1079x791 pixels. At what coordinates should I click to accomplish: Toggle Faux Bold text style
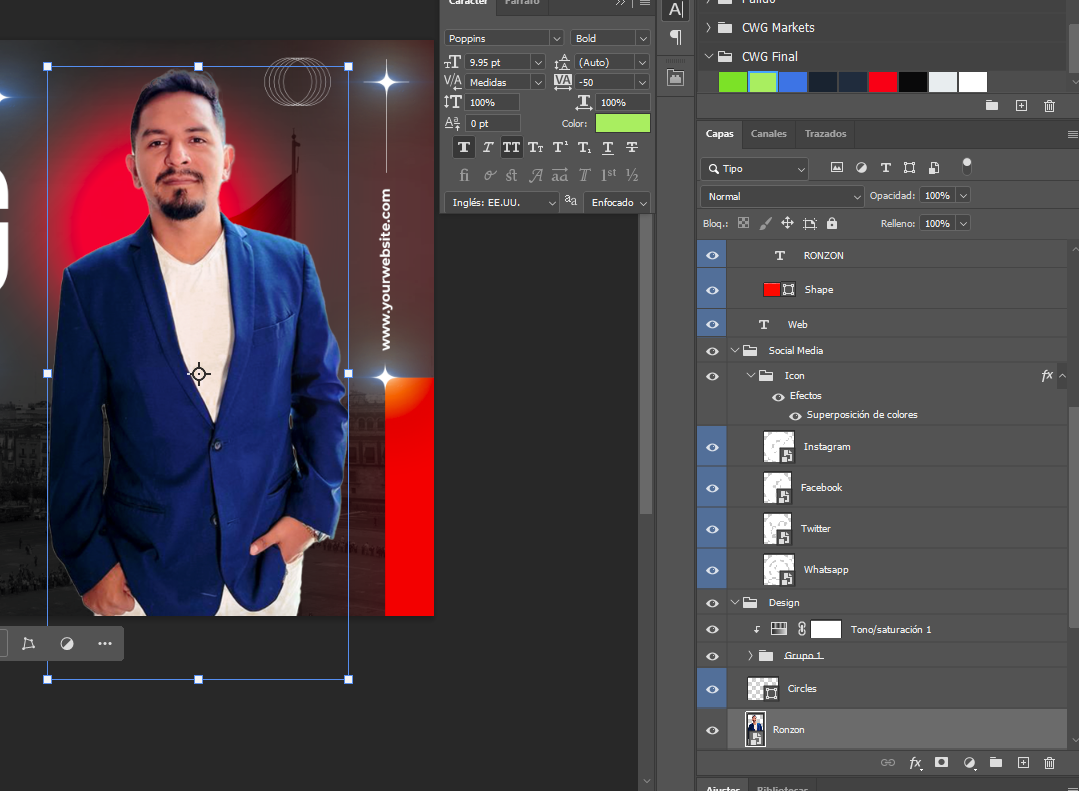pyautogui.click(x=464, y=148)
